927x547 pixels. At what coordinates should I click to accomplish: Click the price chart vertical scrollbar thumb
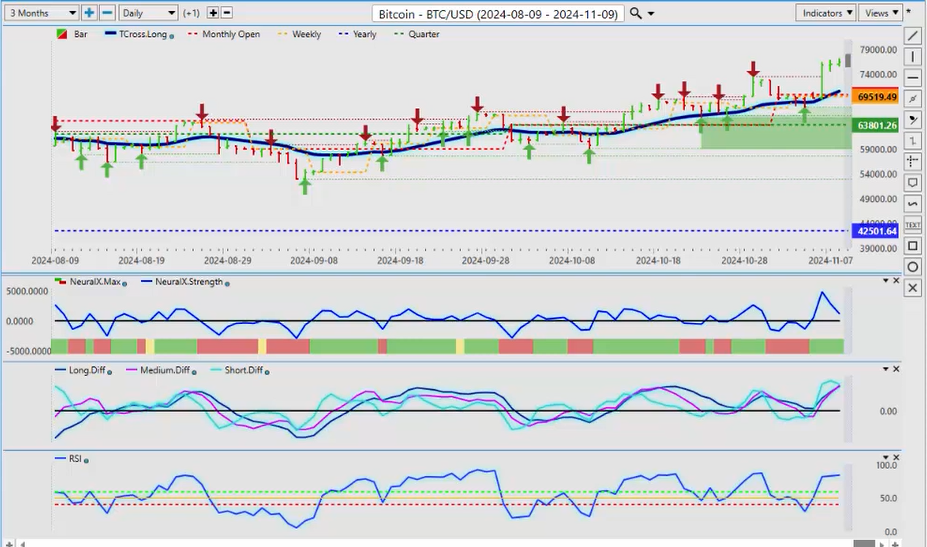point(848,60)
